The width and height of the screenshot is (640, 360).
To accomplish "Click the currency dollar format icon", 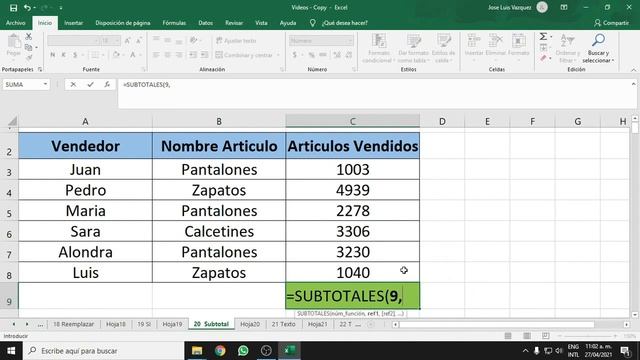I will pyautogui.click(x=295, y=55).
